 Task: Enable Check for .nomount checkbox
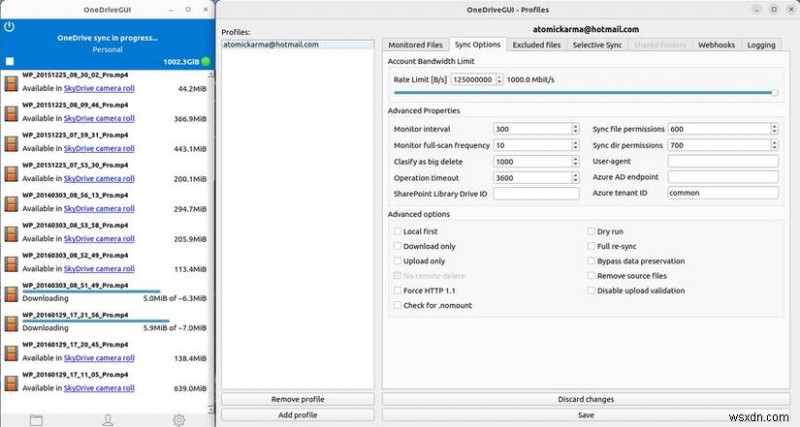[397, 305]
